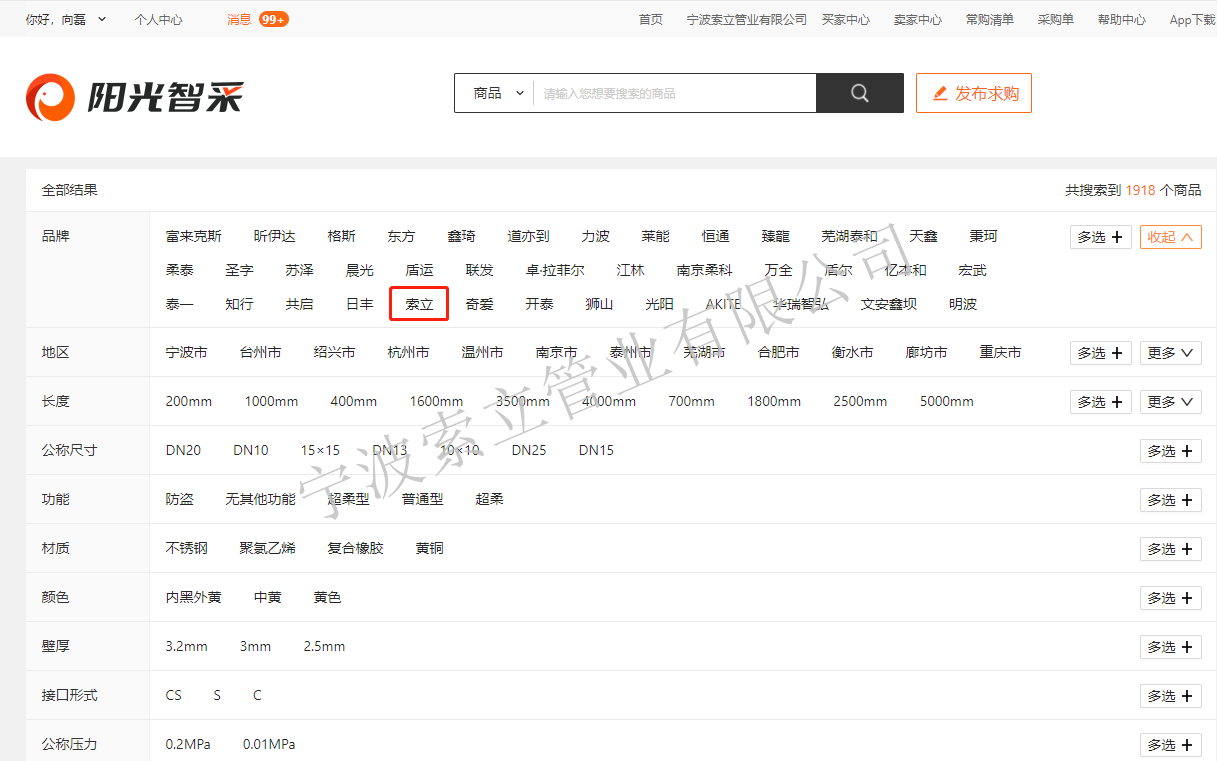Collapse the brand list via 收起
This screenshot has width=1217, height=761.
click(1170, 236)
